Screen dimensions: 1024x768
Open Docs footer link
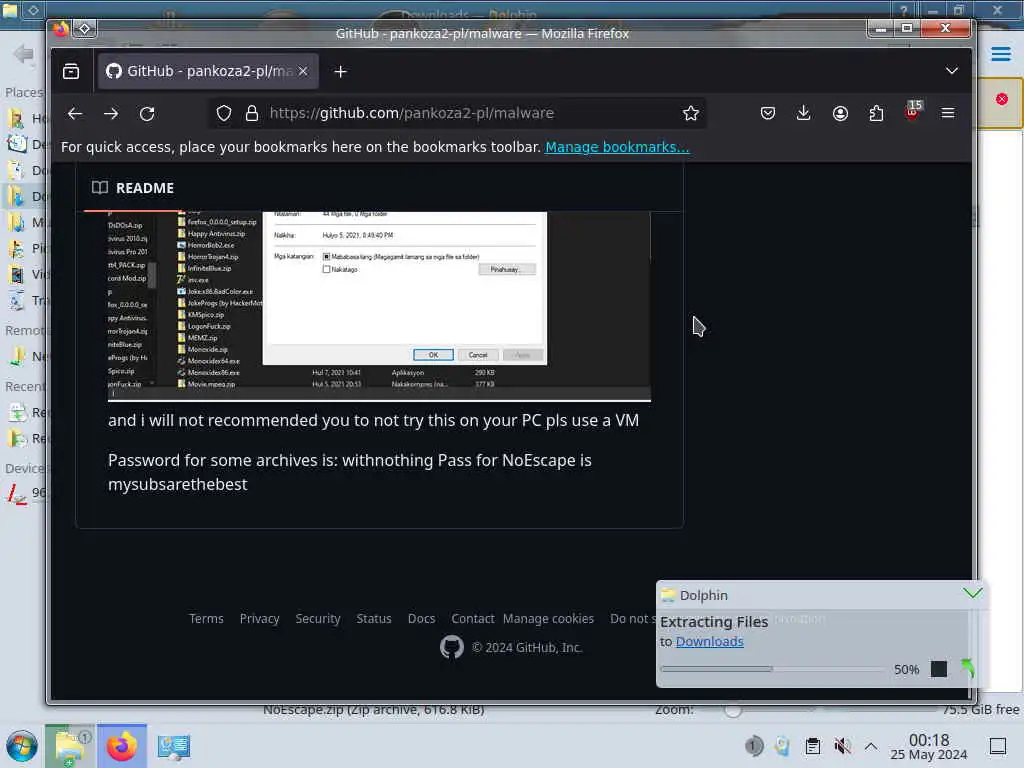421,618
